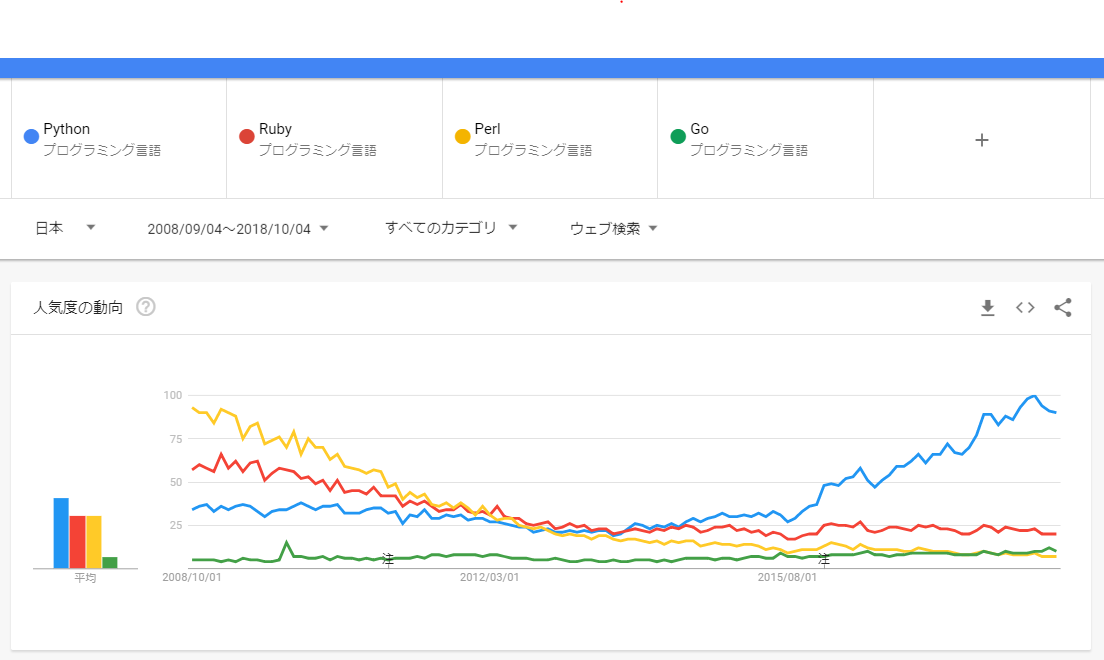
Task: Open the 日本 region dropdown
Action: point(65,228)
